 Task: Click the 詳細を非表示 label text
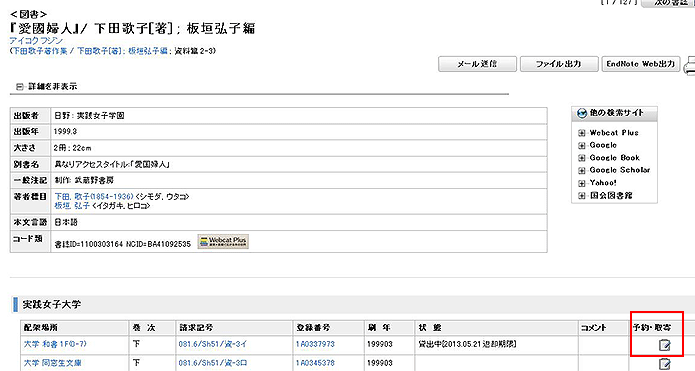(x=53, y=86)
